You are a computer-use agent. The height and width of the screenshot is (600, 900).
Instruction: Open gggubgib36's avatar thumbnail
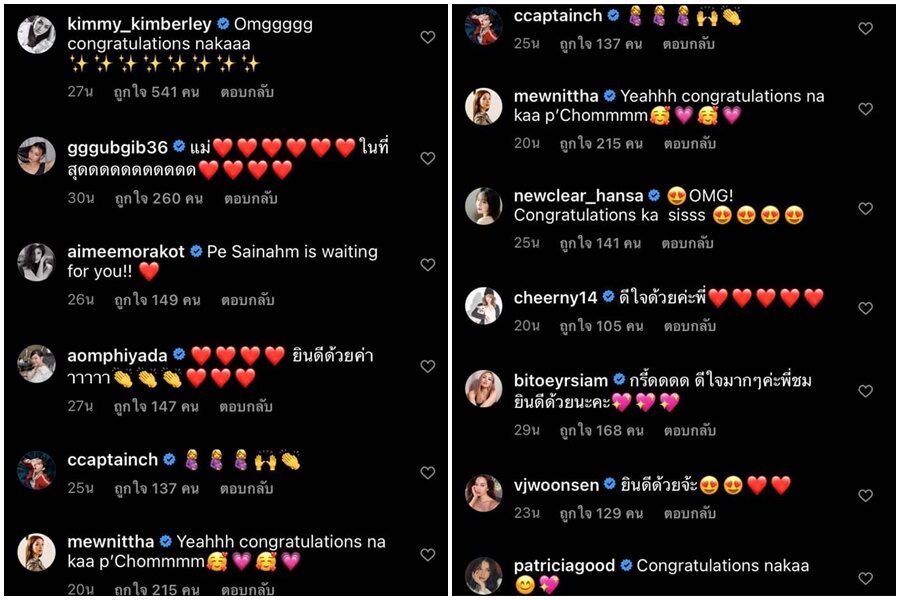pyautogui.click(x=36, y=156)
